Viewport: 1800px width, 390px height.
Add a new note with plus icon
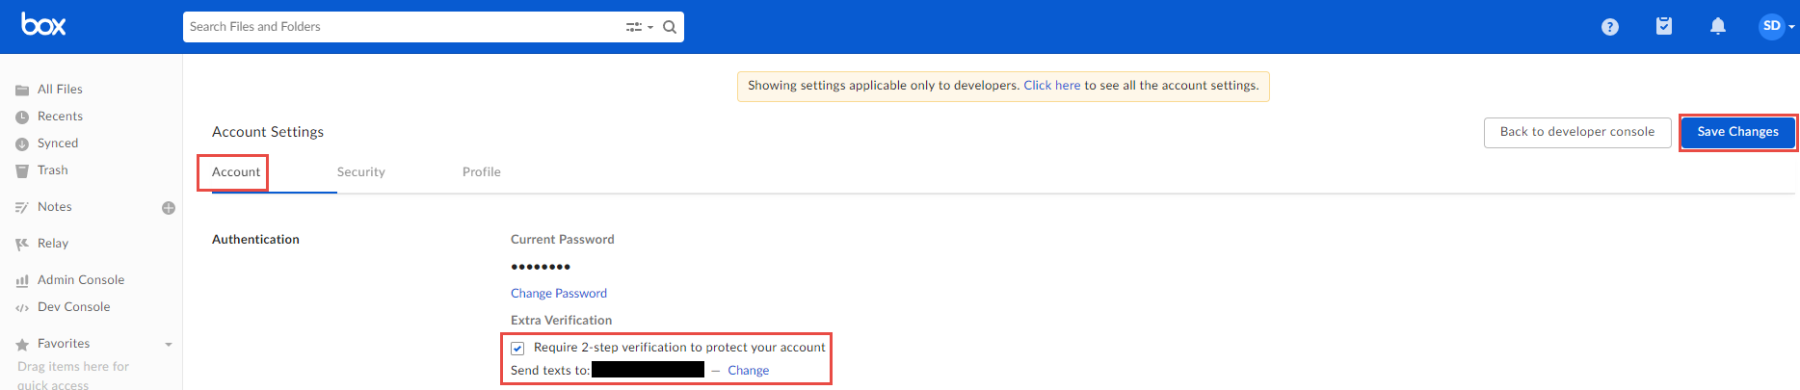tap(169, 208)
